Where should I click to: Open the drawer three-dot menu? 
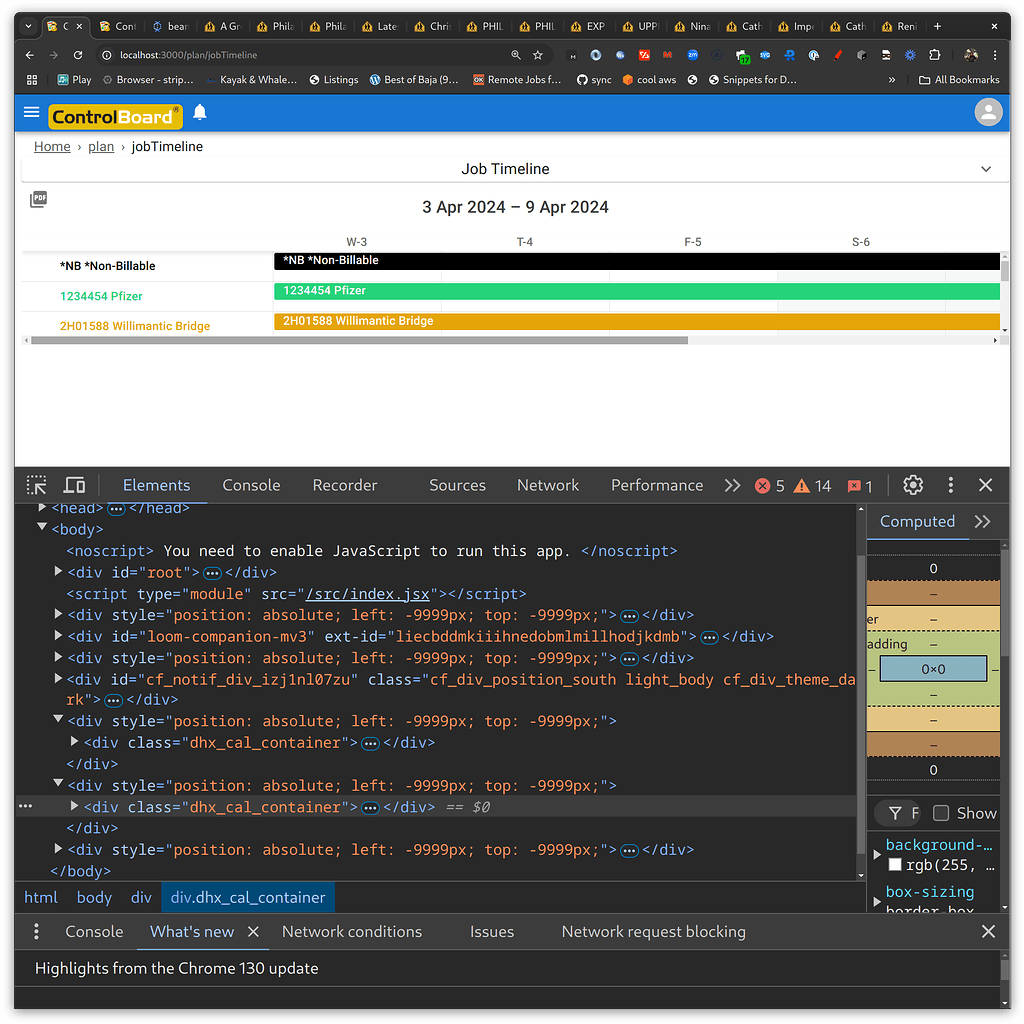click(37, 931)
